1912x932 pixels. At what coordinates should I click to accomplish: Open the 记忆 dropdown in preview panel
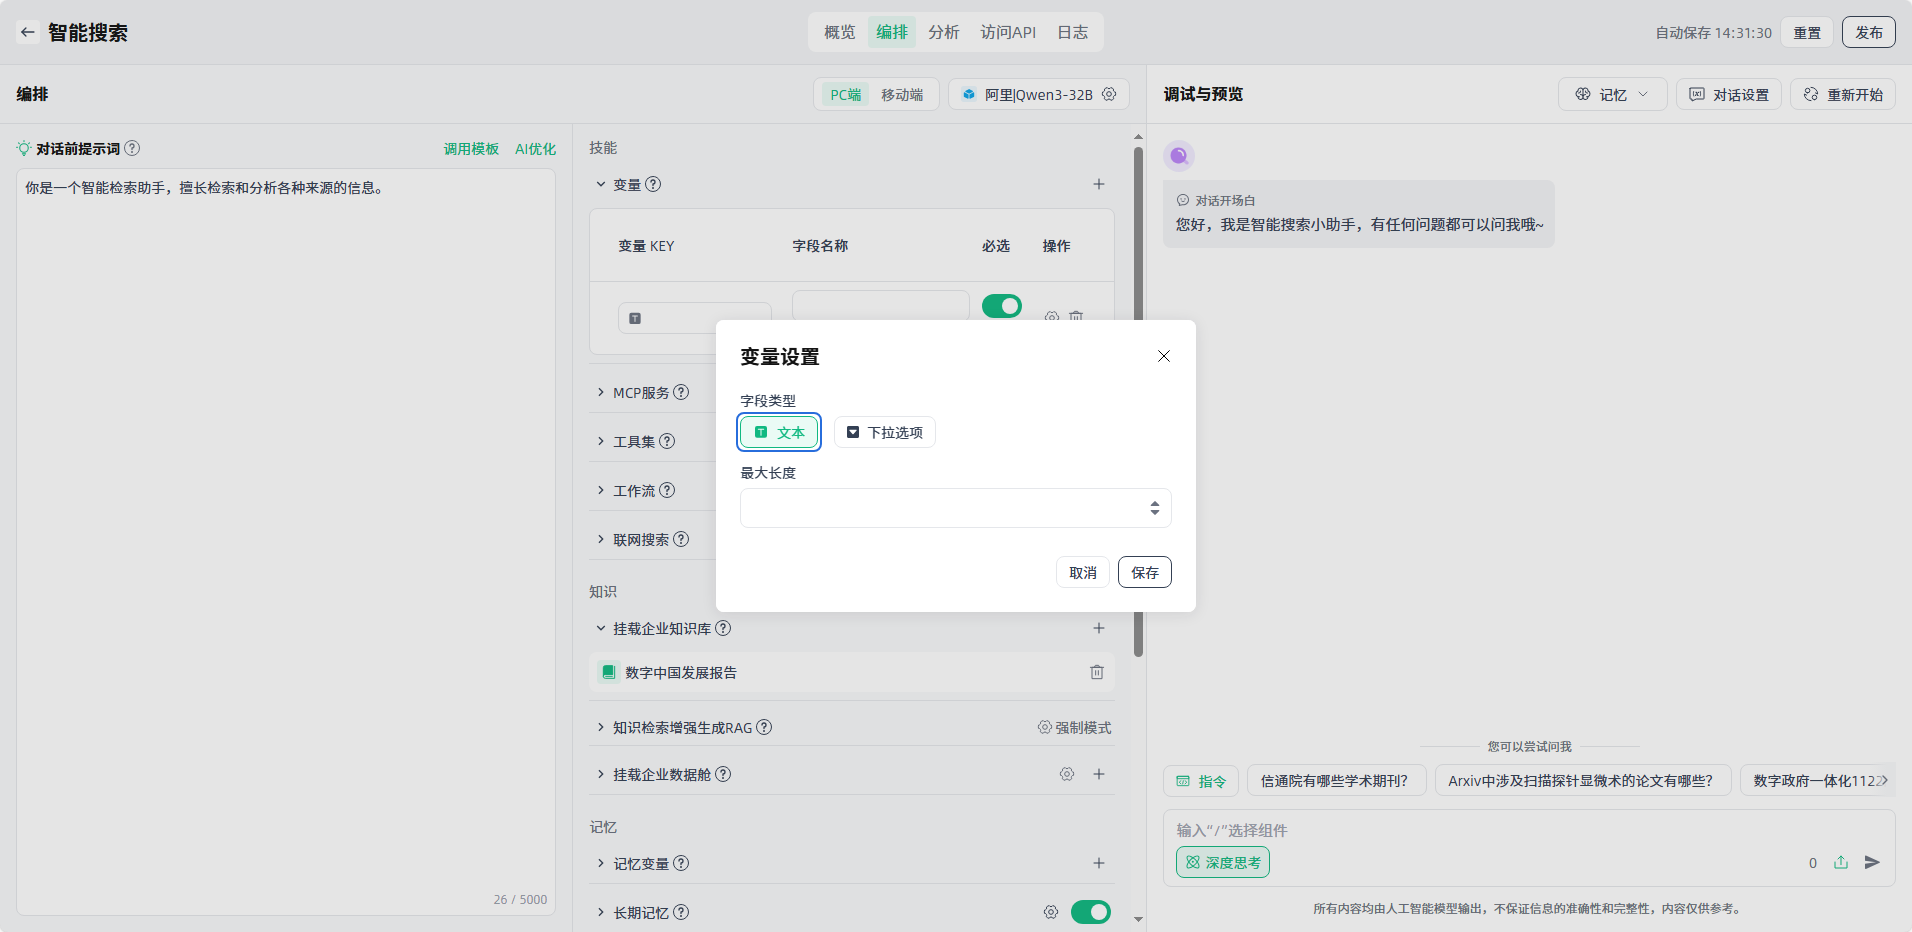tap(1611, 94)
